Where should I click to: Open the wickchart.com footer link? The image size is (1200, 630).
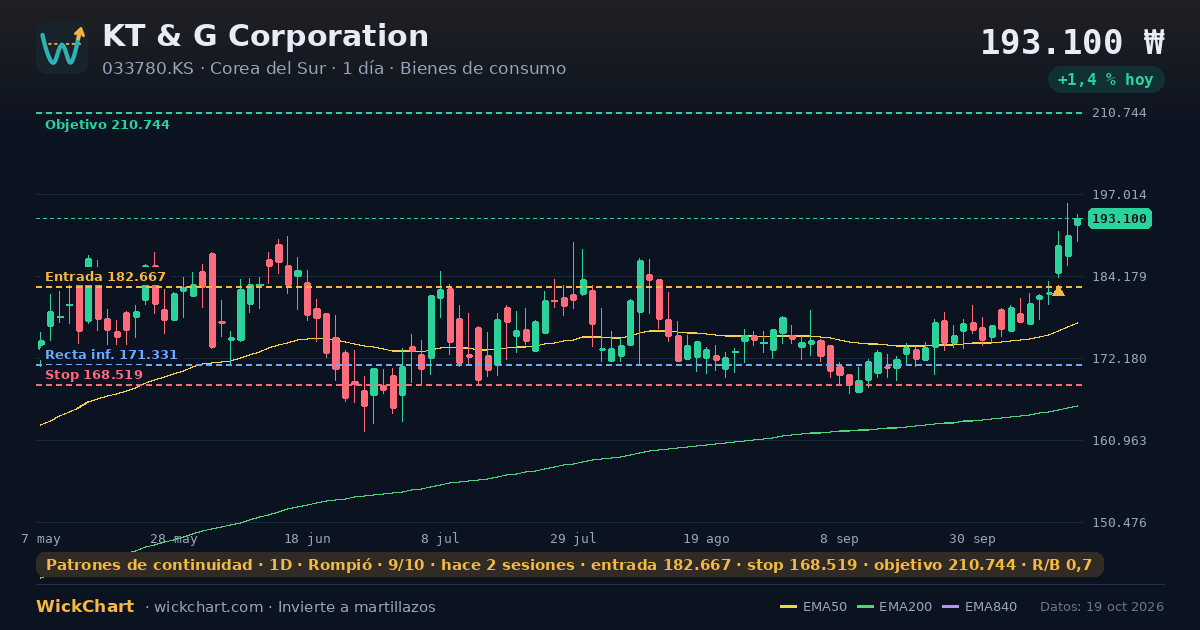click(208, 607)
